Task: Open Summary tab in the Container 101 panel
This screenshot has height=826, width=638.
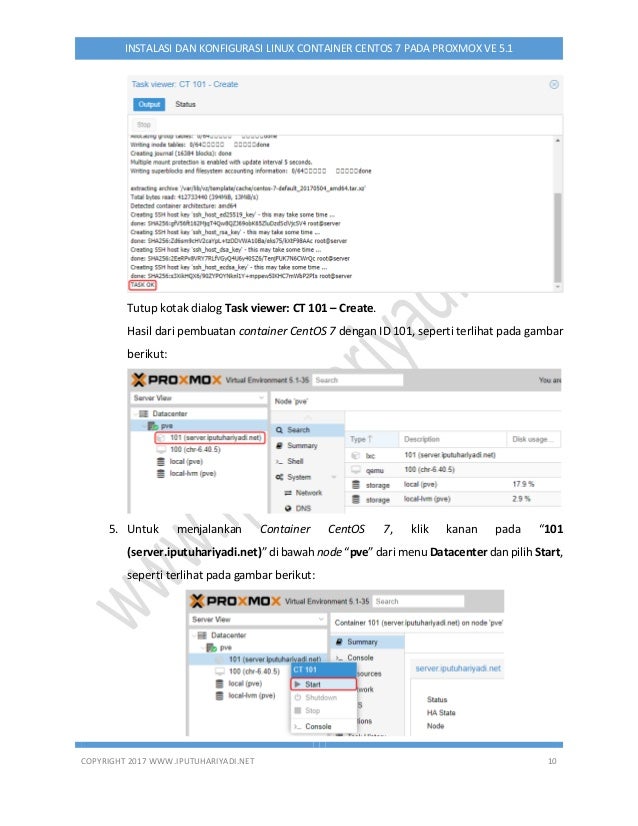Action: [368, 642]
